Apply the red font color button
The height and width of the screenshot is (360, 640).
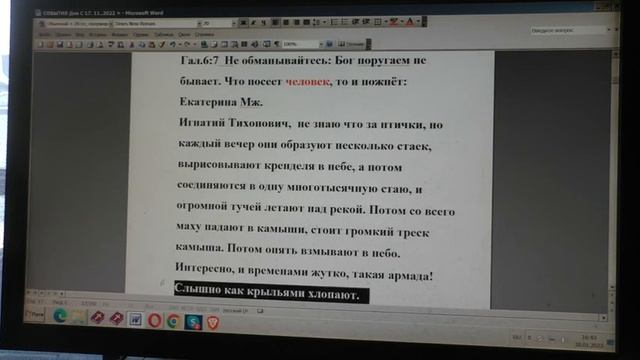pyautogui.click(x=409, y=22)
